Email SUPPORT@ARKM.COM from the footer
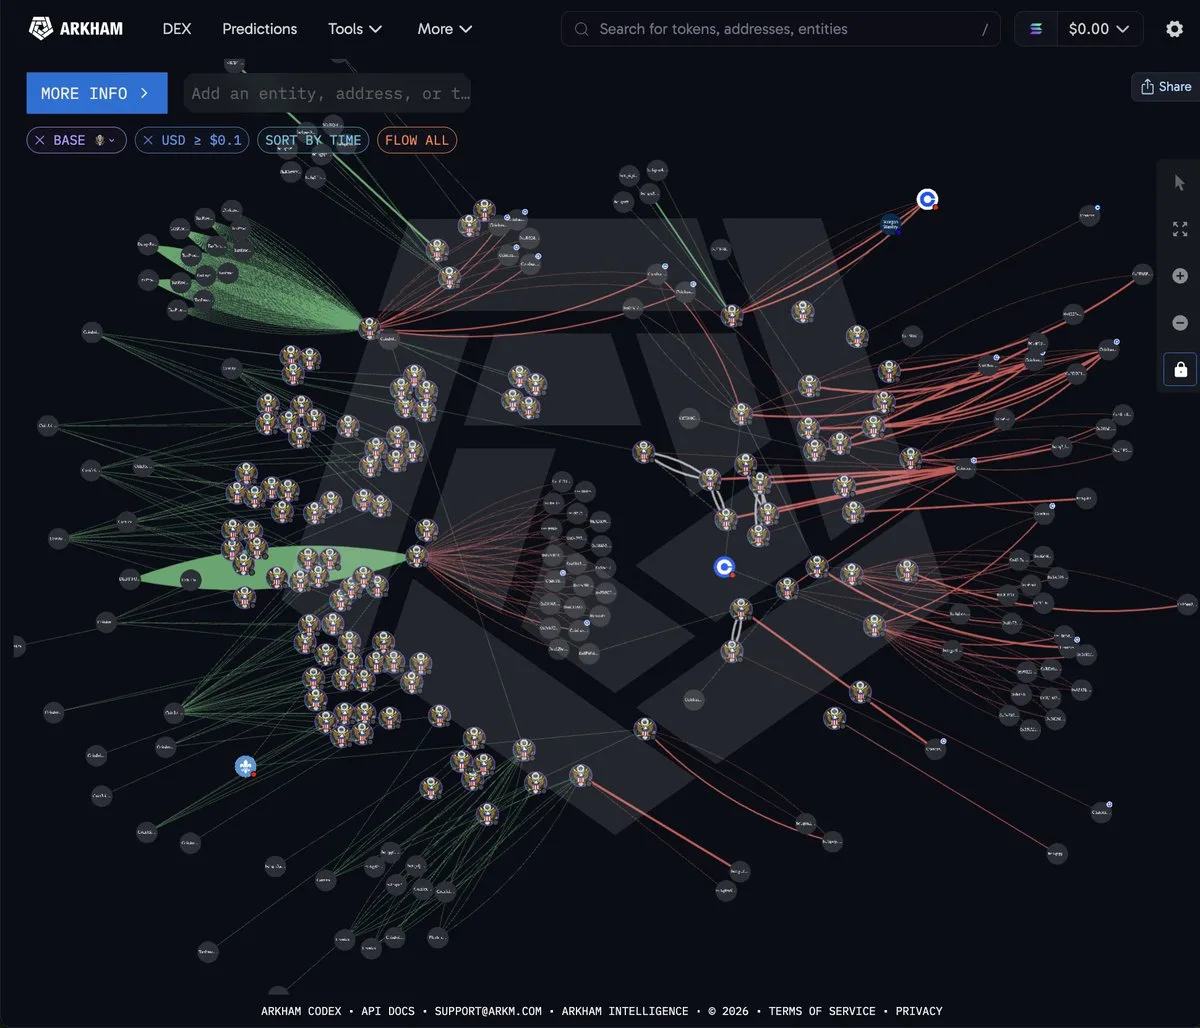1200x1028 pixels. click(488, 1011)
